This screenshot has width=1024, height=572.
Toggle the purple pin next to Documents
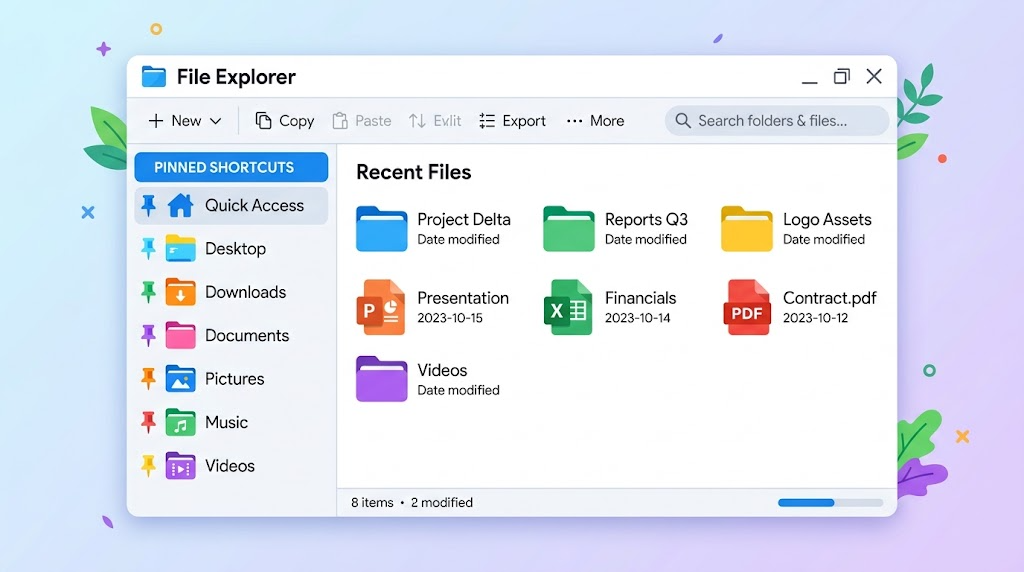tap(149, 336)
